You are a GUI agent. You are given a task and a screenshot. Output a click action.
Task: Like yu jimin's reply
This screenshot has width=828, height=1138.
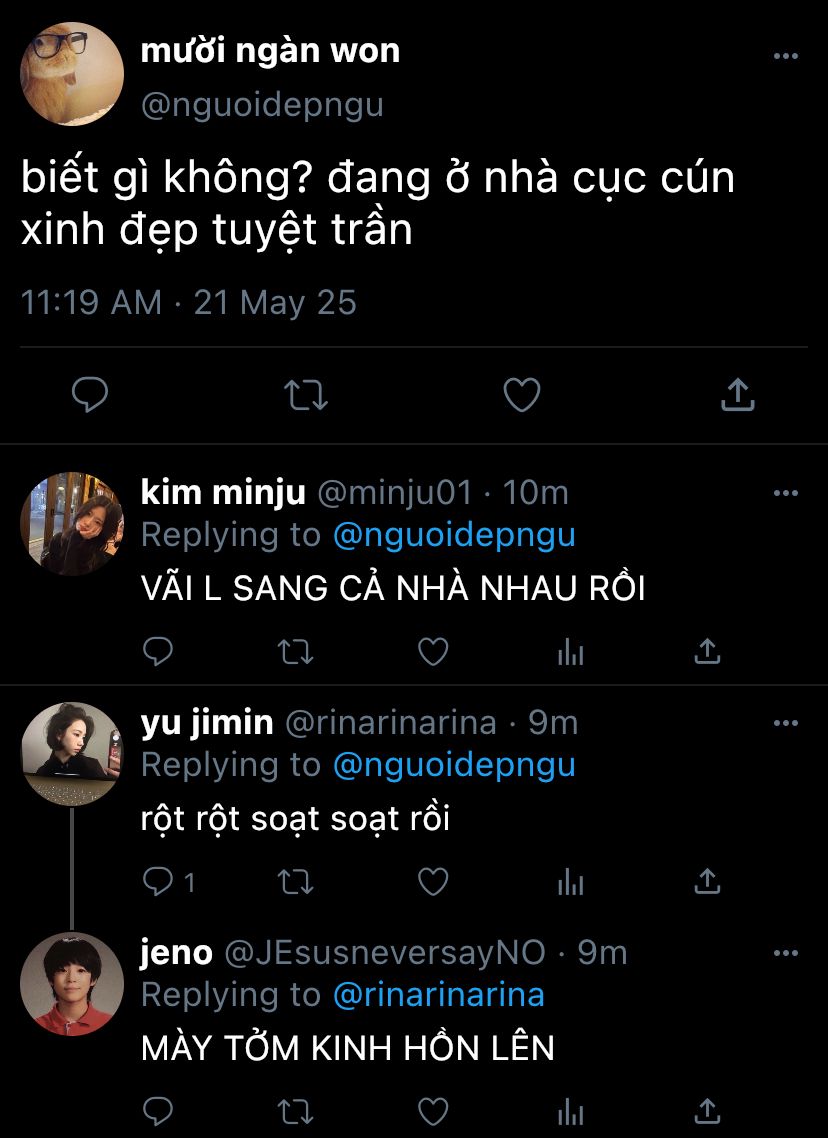[432, 882]
